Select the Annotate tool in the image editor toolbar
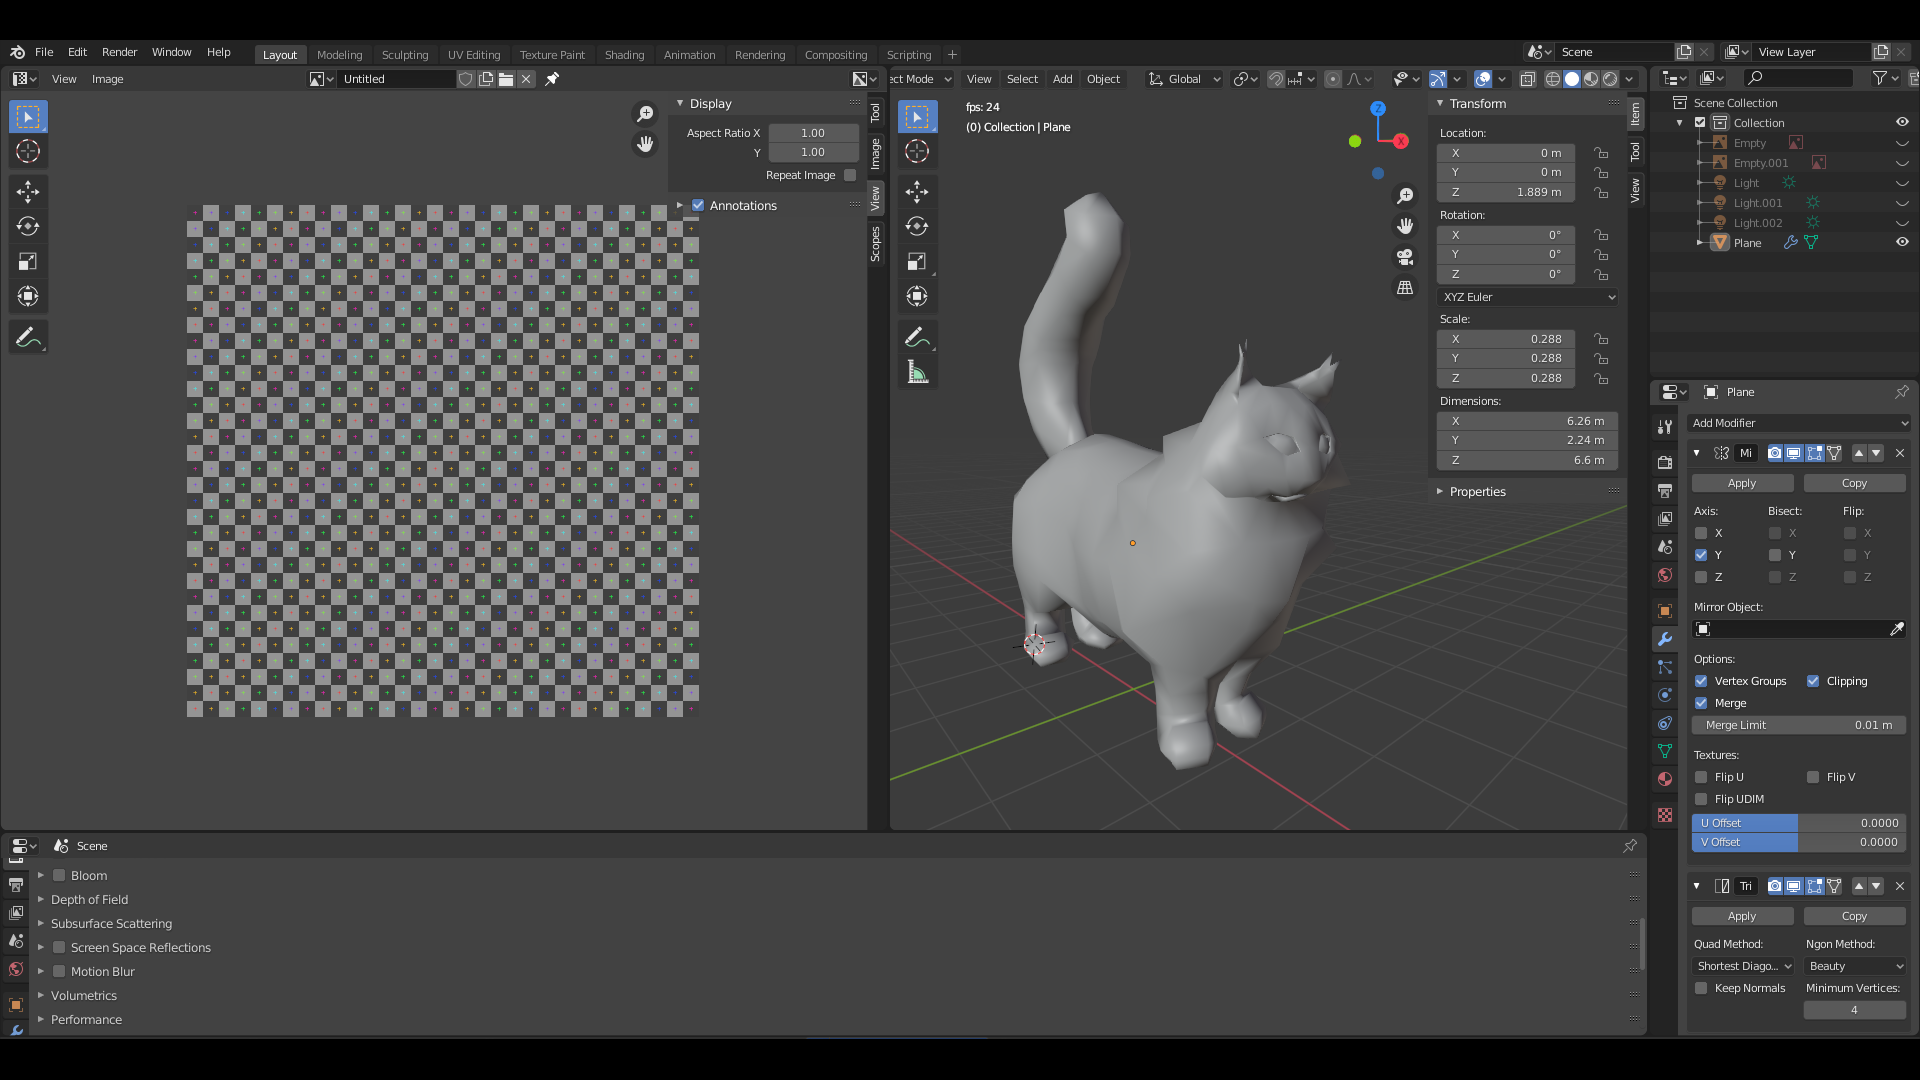Screen dimensions: 1920x1080 click(x=28, y=338)
